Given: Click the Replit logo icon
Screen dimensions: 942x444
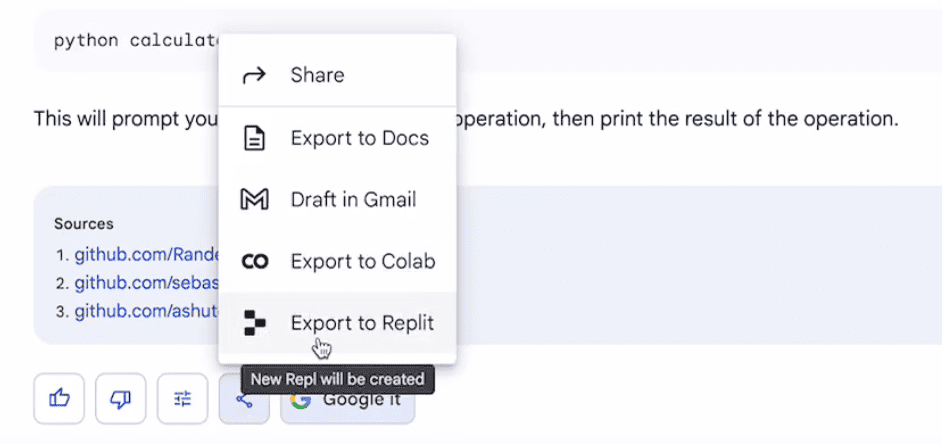Looking at the screenshot, I should tap(255, 323).
